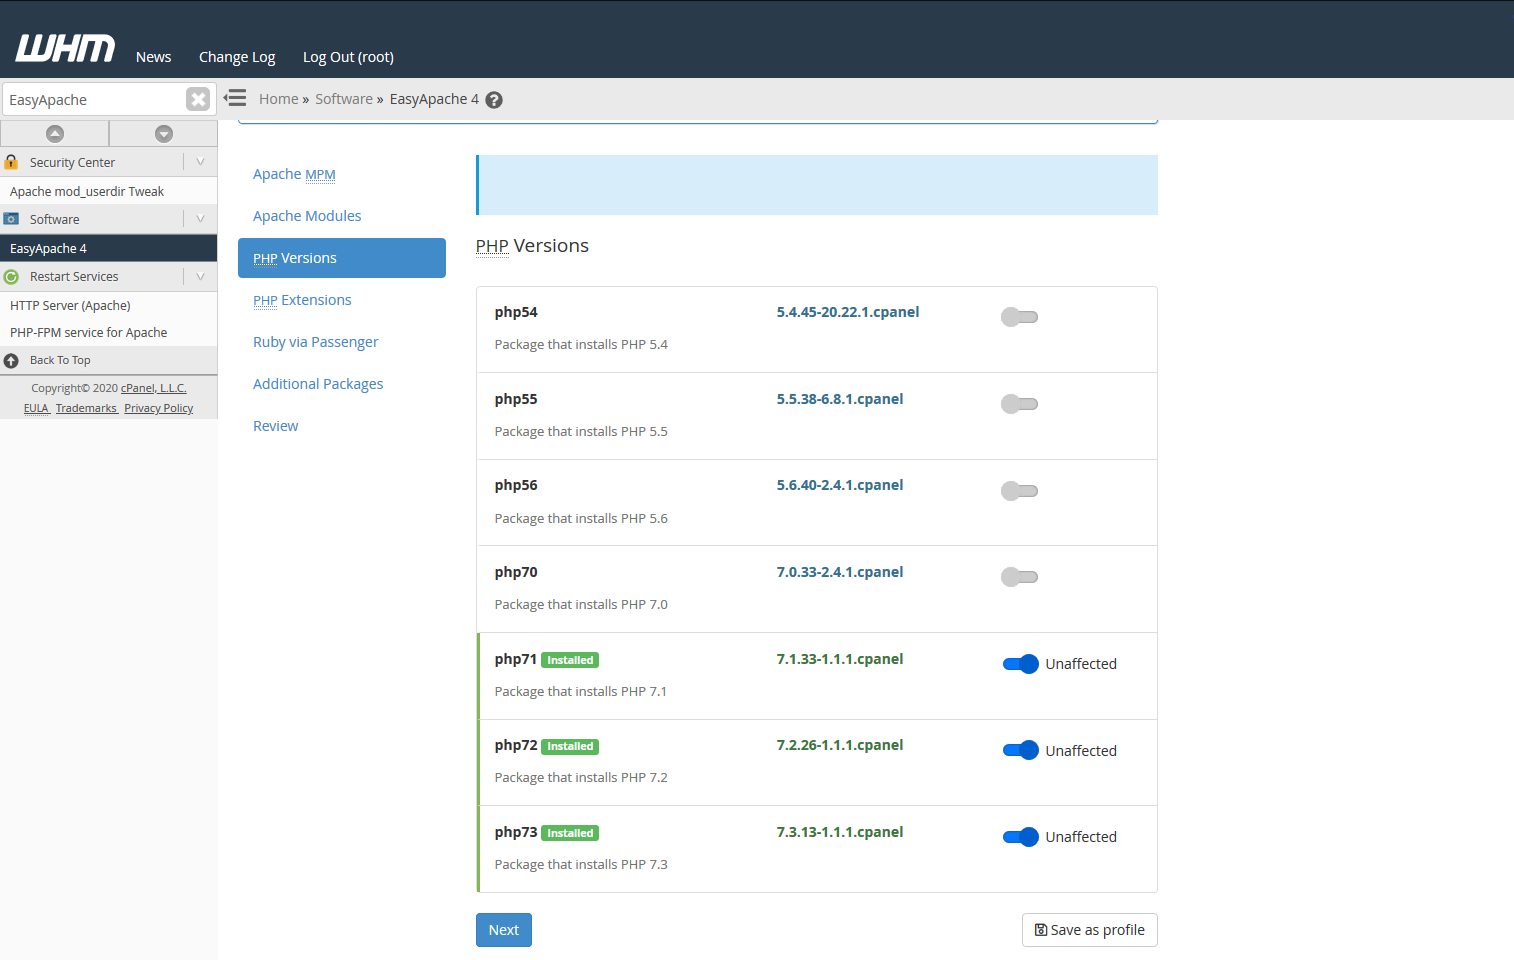Click the Security Center lock icon
The height and width of the screenshot is (960, 1514).
11,162
